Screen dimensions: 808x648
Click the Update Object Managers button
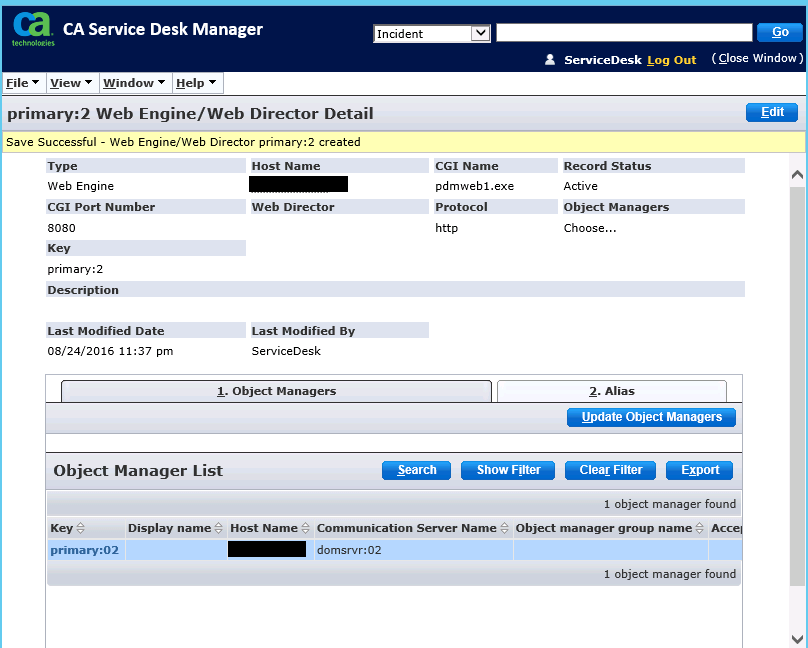tap(651, 417)
